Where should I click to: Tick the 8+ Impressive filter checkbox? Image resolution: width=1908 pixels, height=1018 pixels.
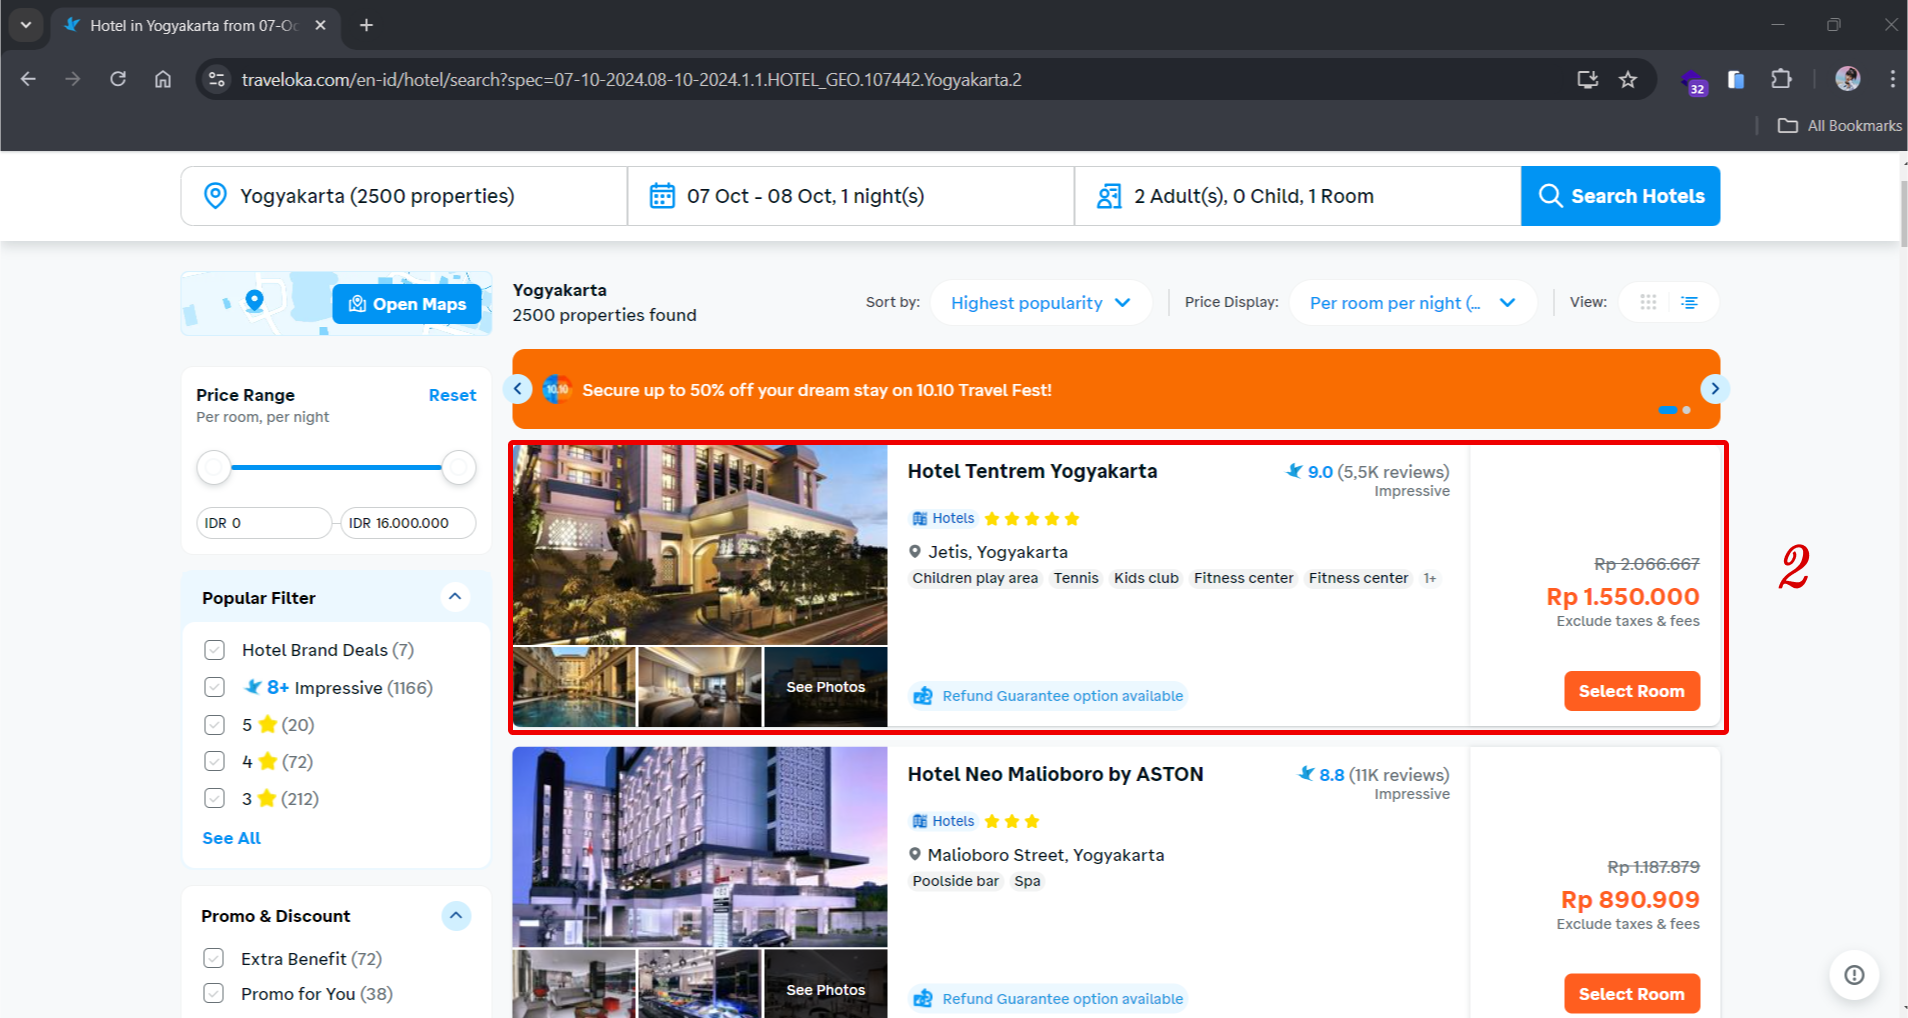click(x=214, y=687)
